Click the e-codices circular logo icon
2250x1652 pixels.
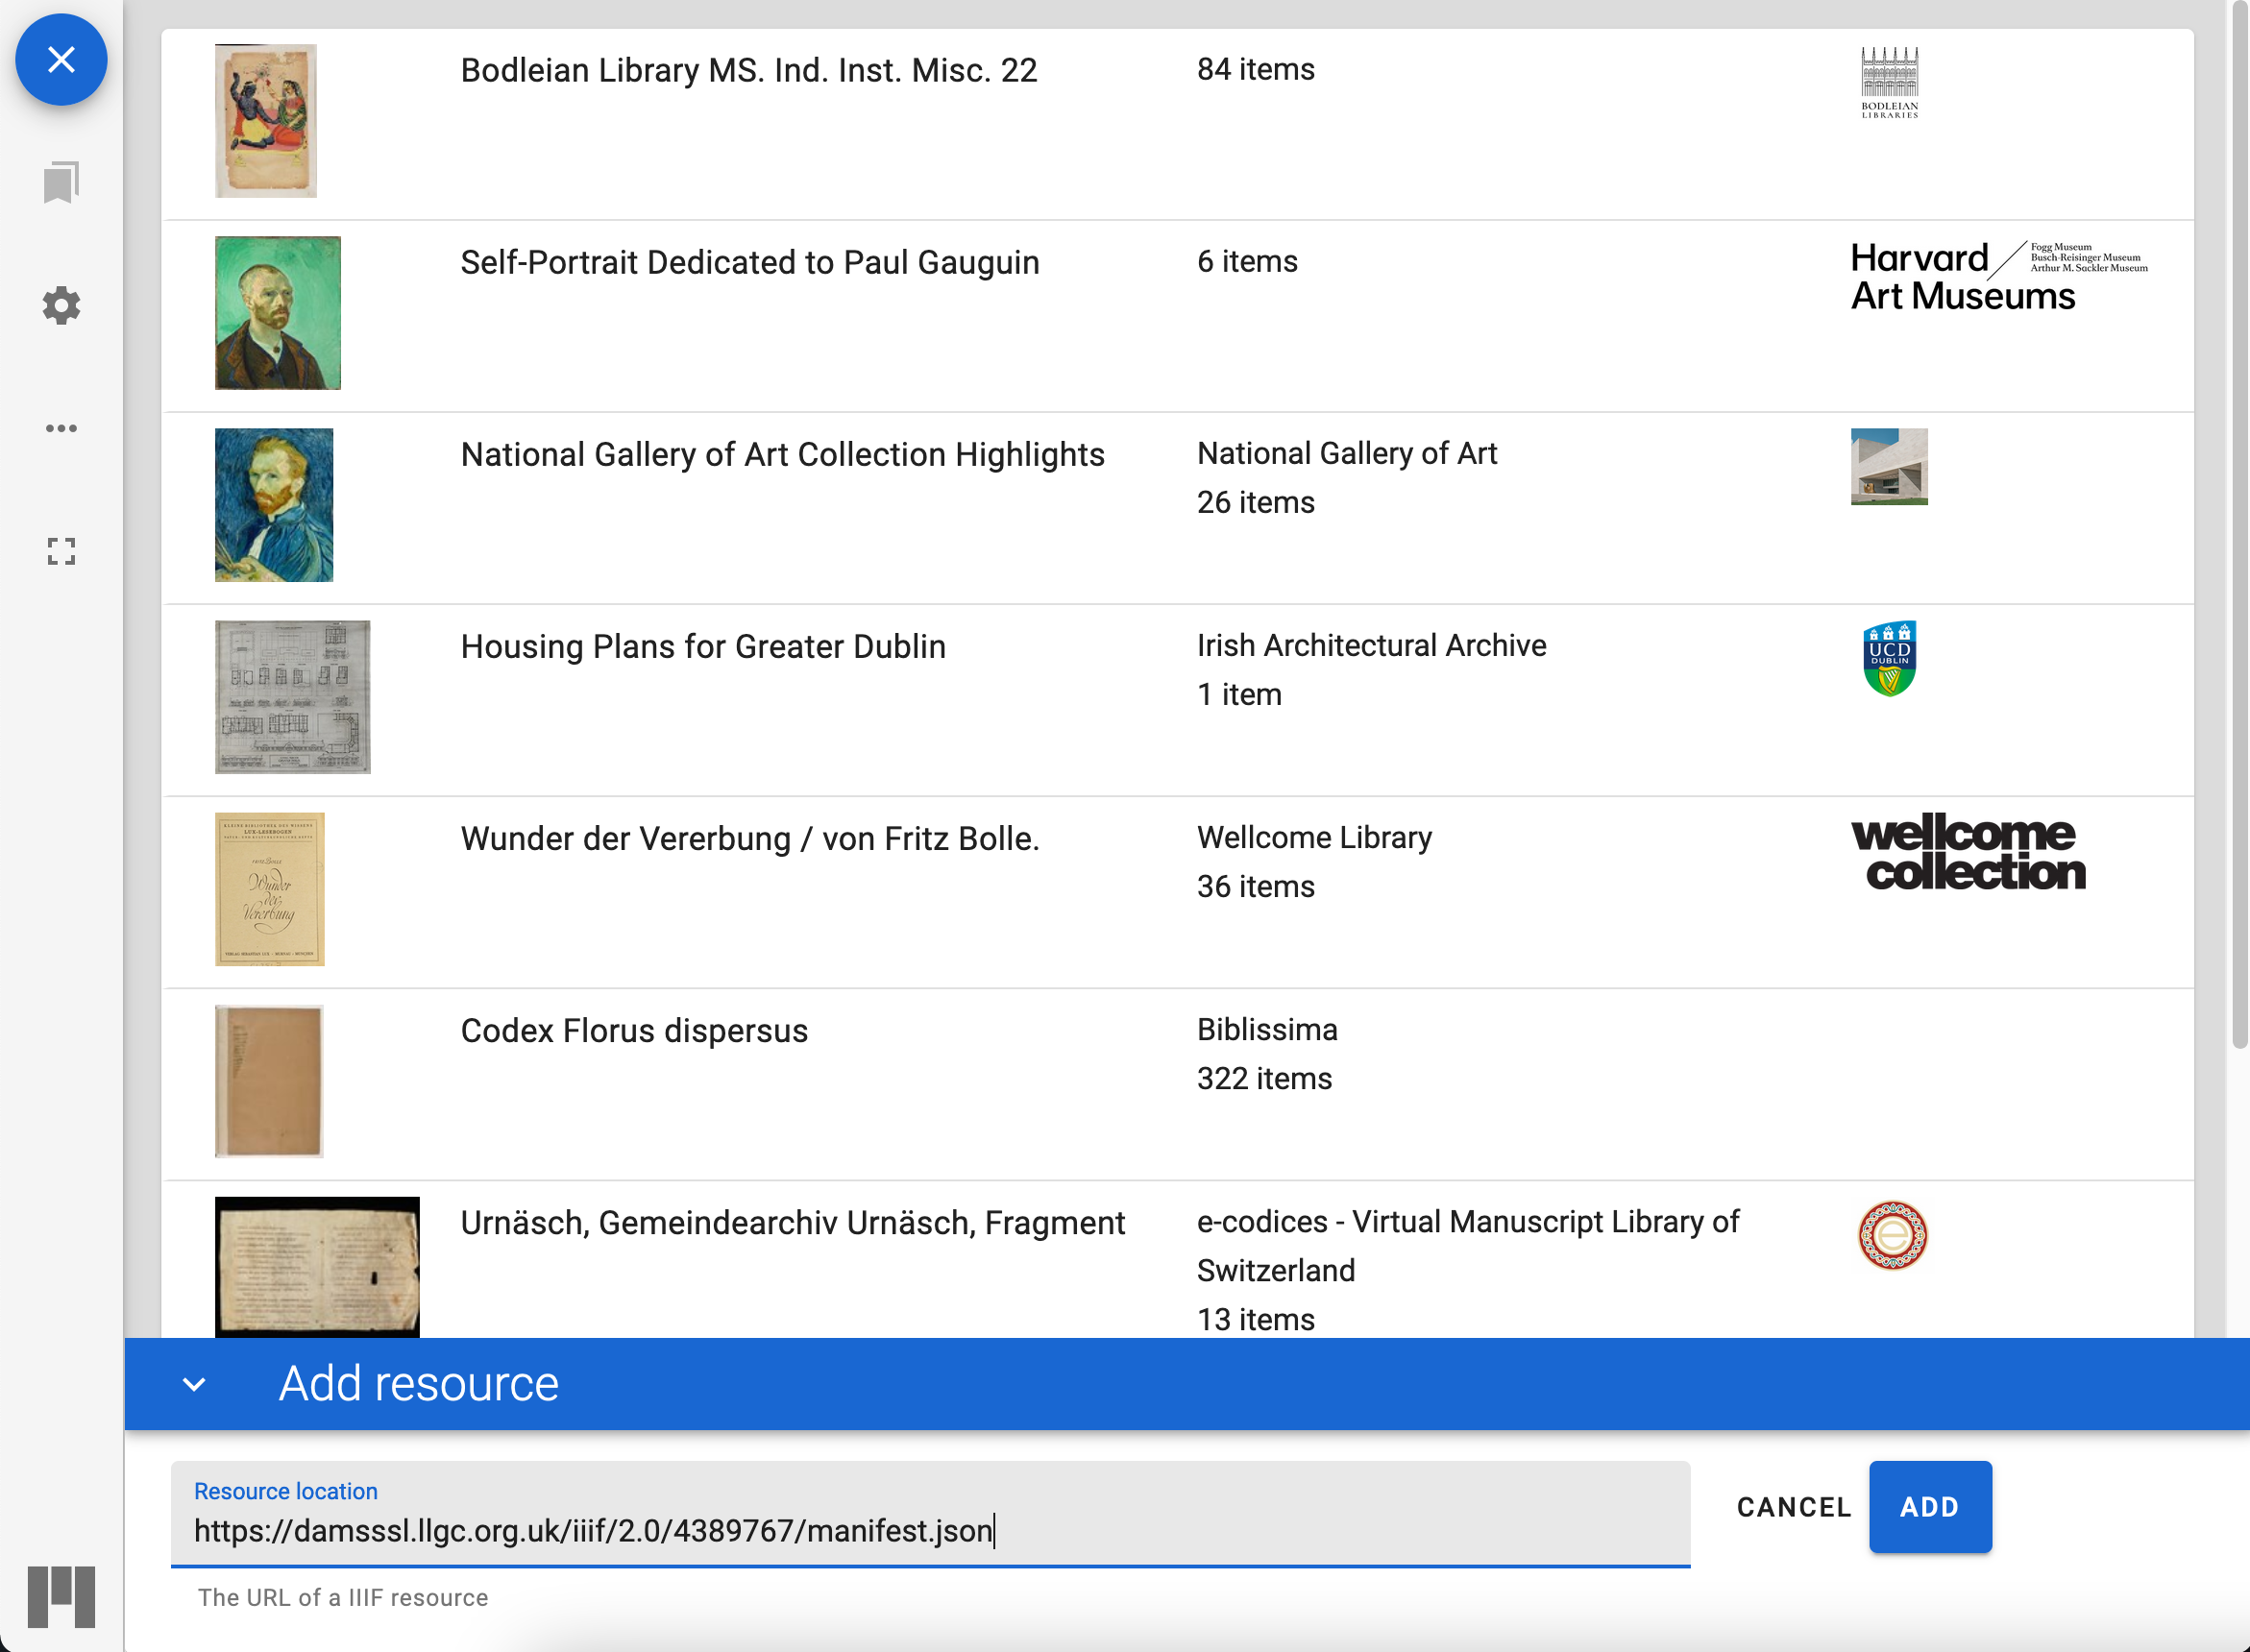(1890, 1234)
